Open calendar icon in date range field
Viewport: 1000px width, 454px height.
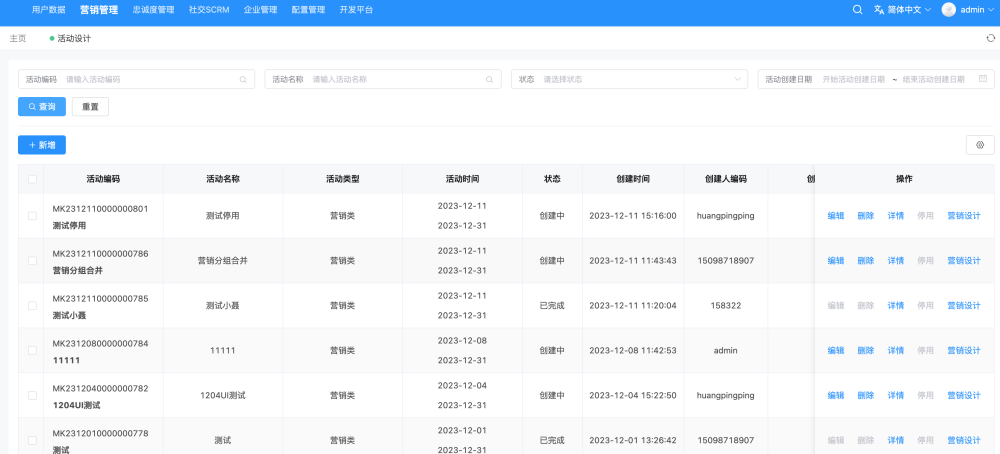point(983,79)
